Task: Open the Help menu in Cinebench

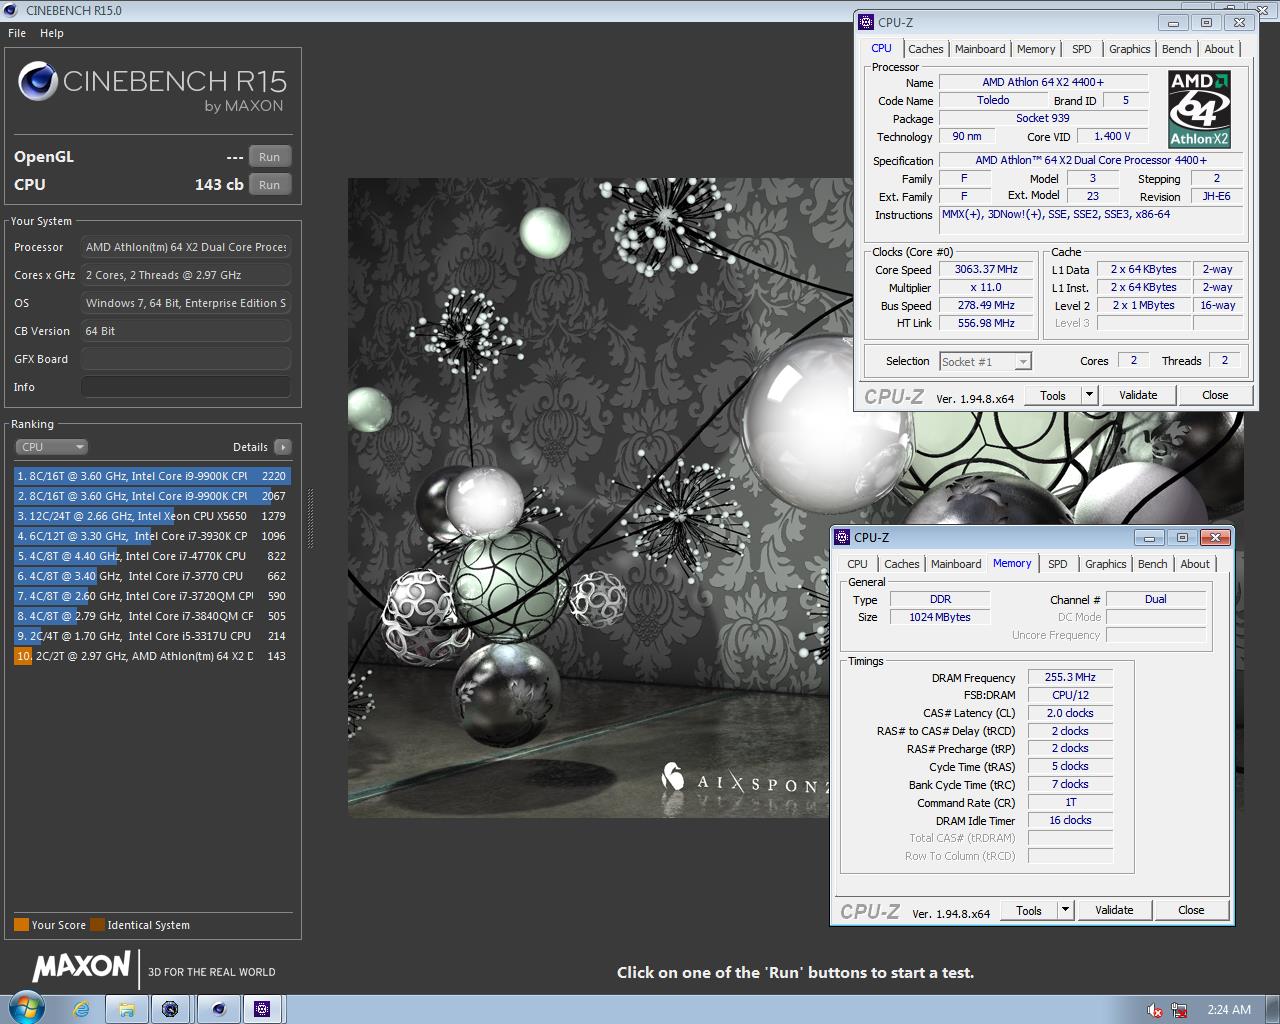Action: [x=52, y=33]
